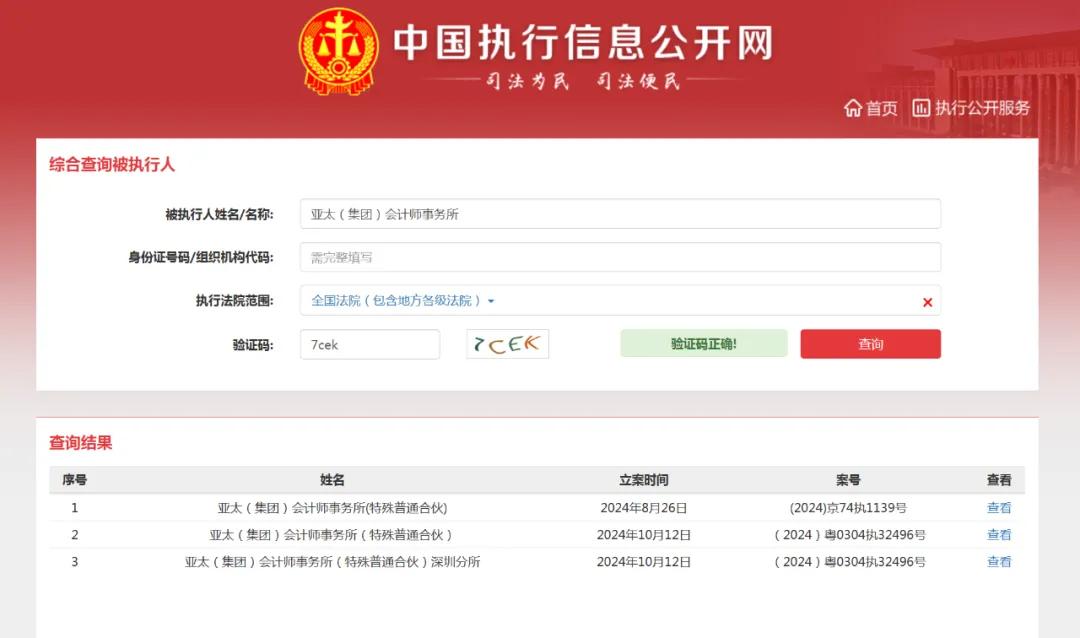Click row 2 case number 粤0304执32496号
Screen dimensions: 1080x638
849,535
